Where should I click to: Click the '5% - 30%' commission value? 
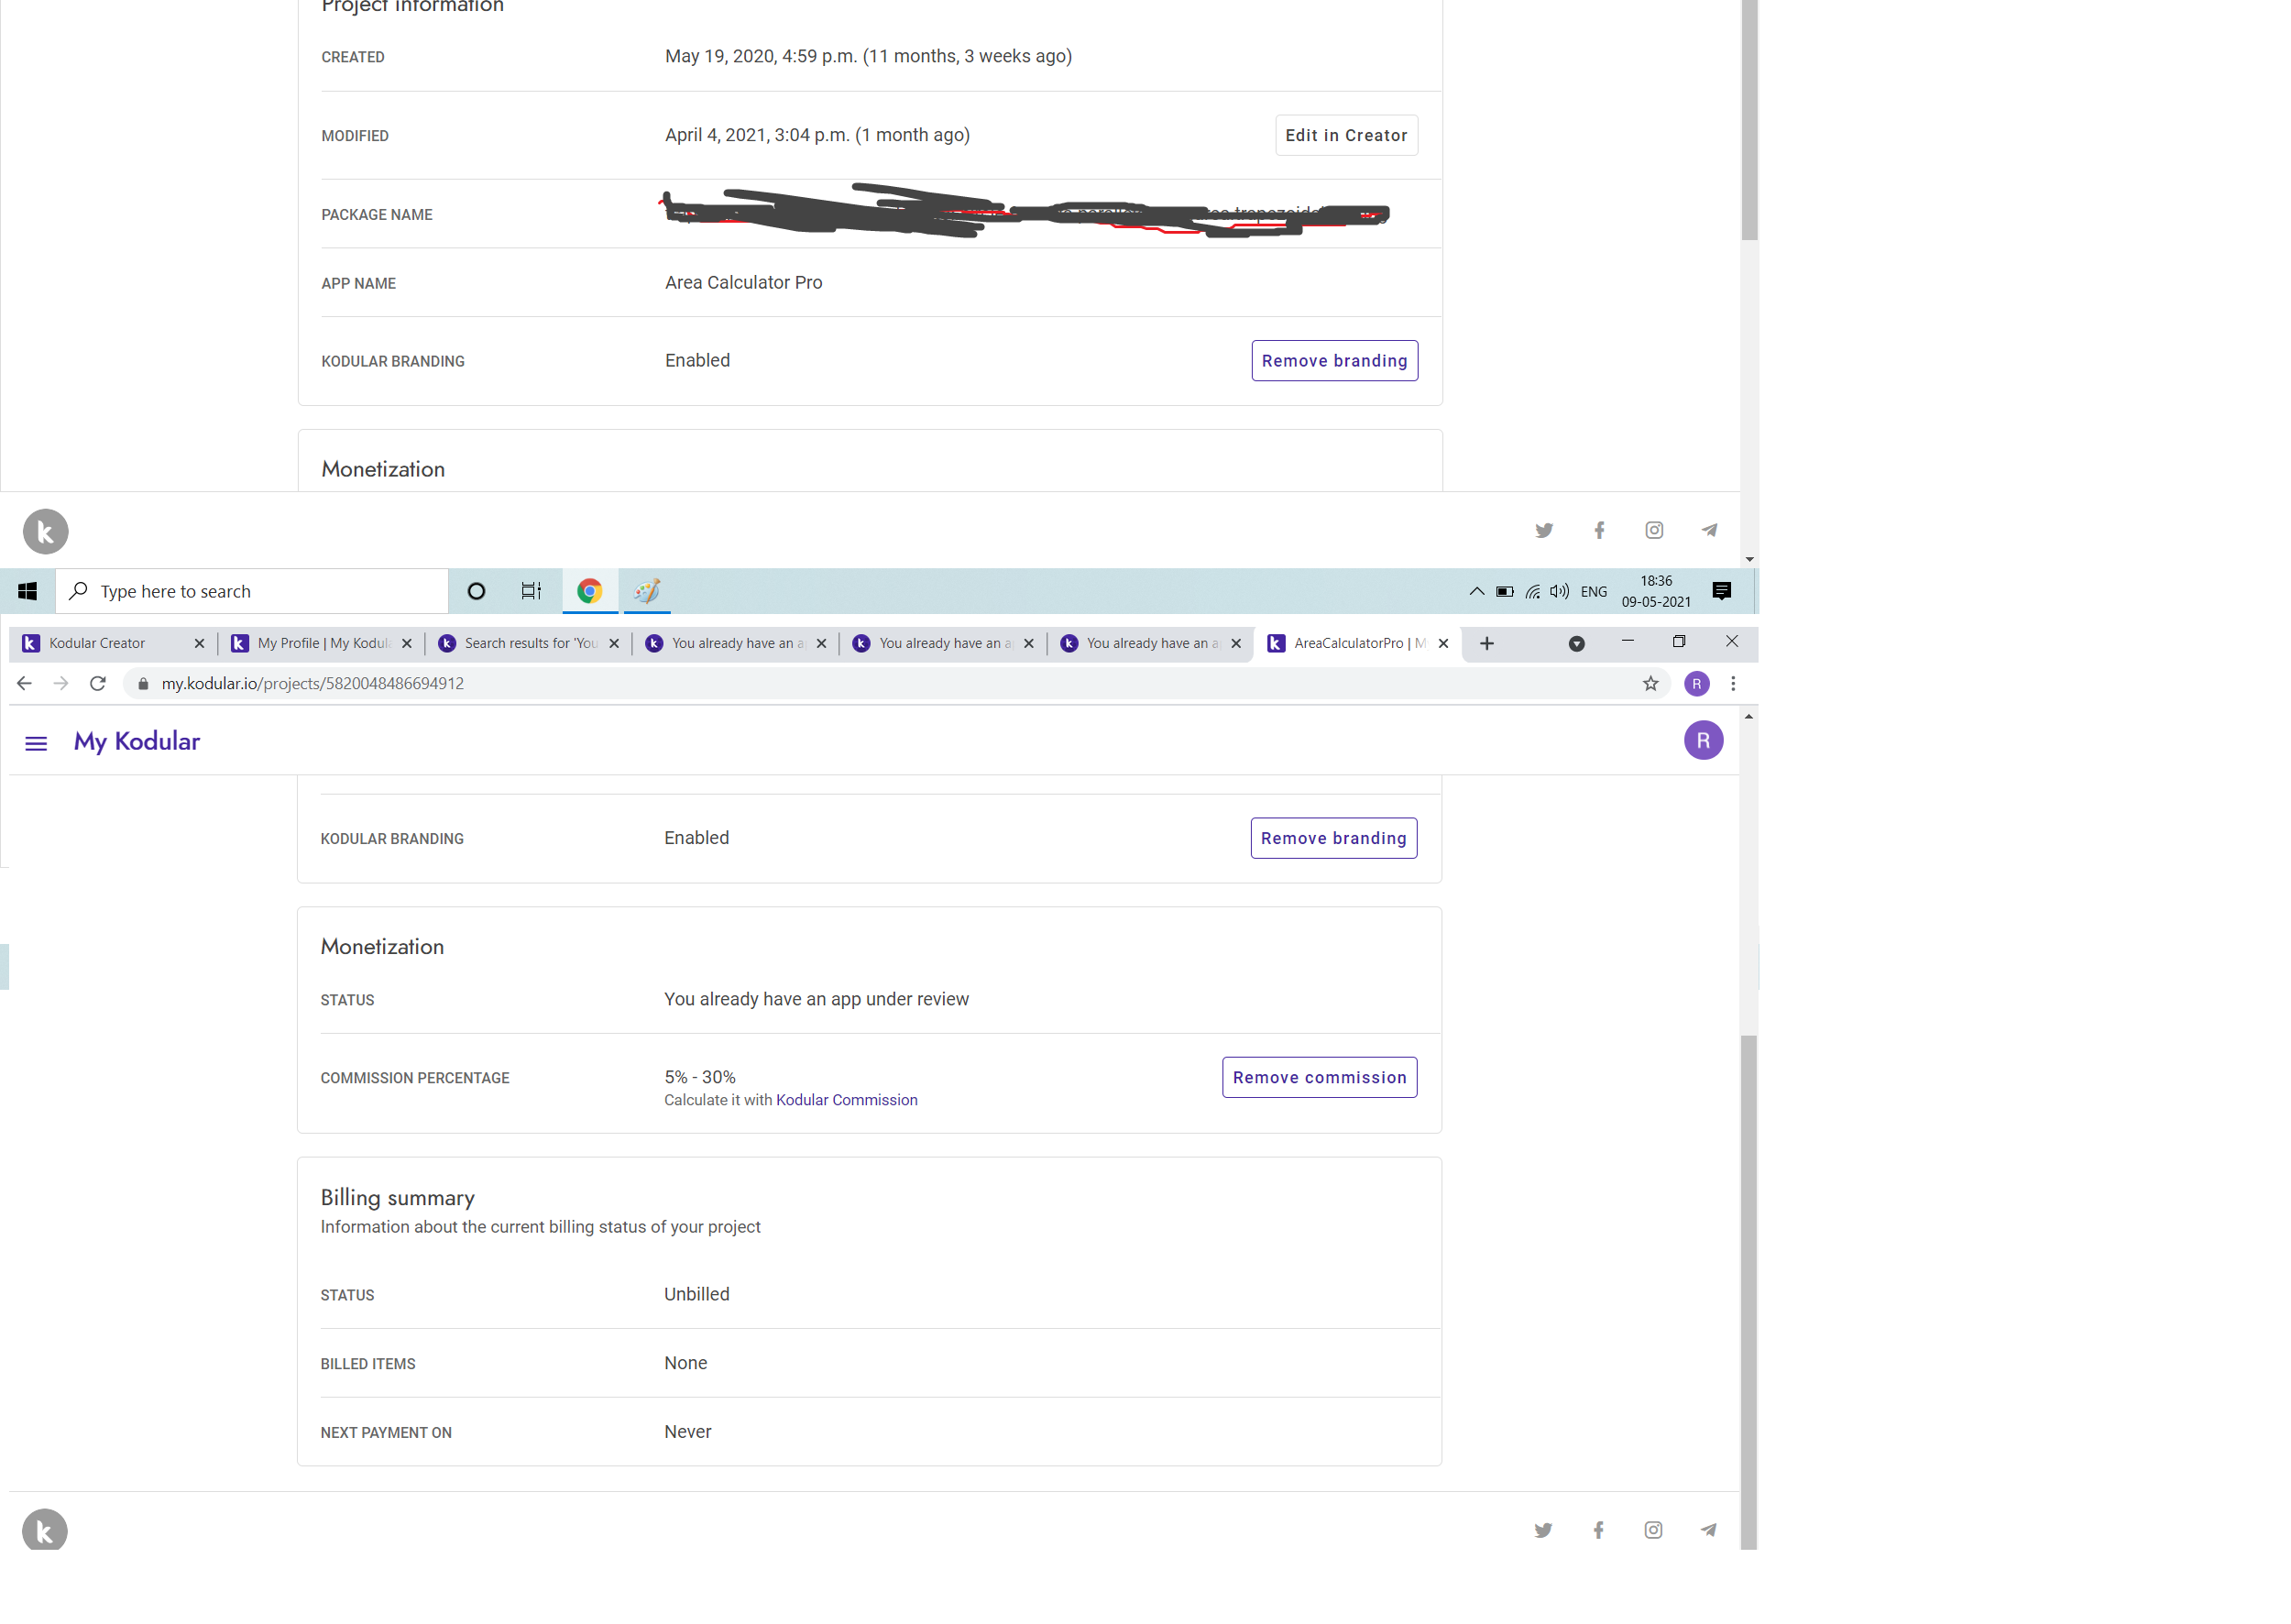coord(700,1078)
